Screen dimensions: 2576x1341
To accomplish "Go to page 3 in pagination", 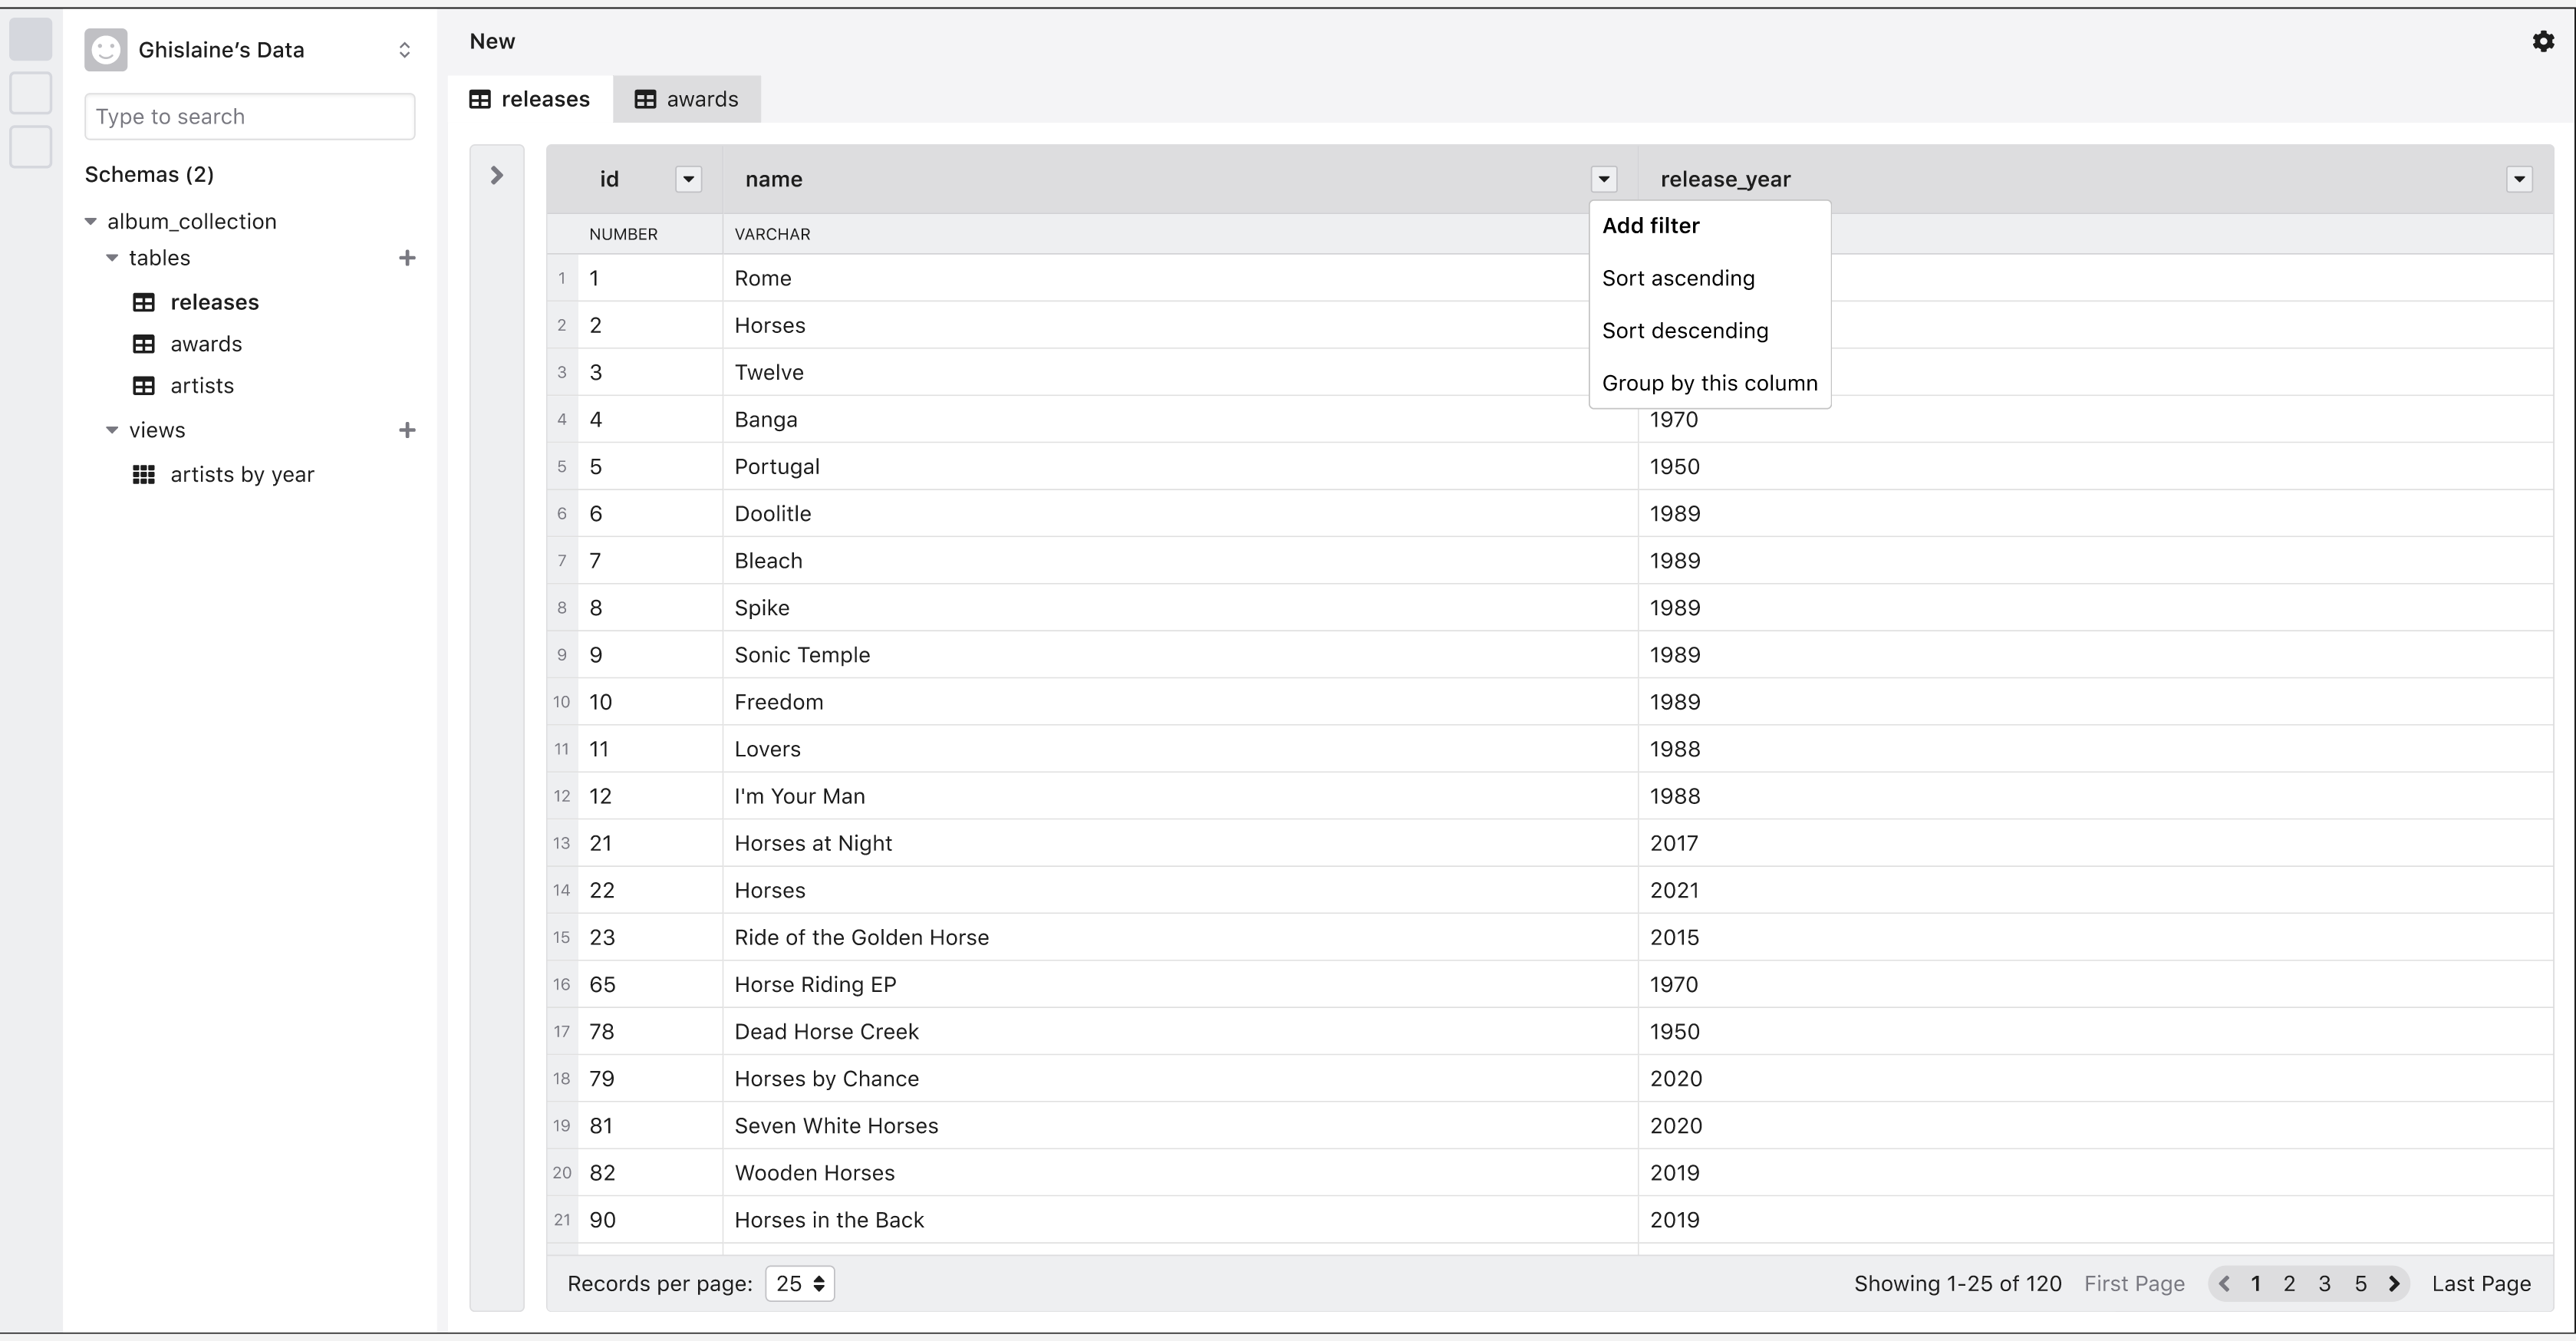I will tap(2324, 1284).
